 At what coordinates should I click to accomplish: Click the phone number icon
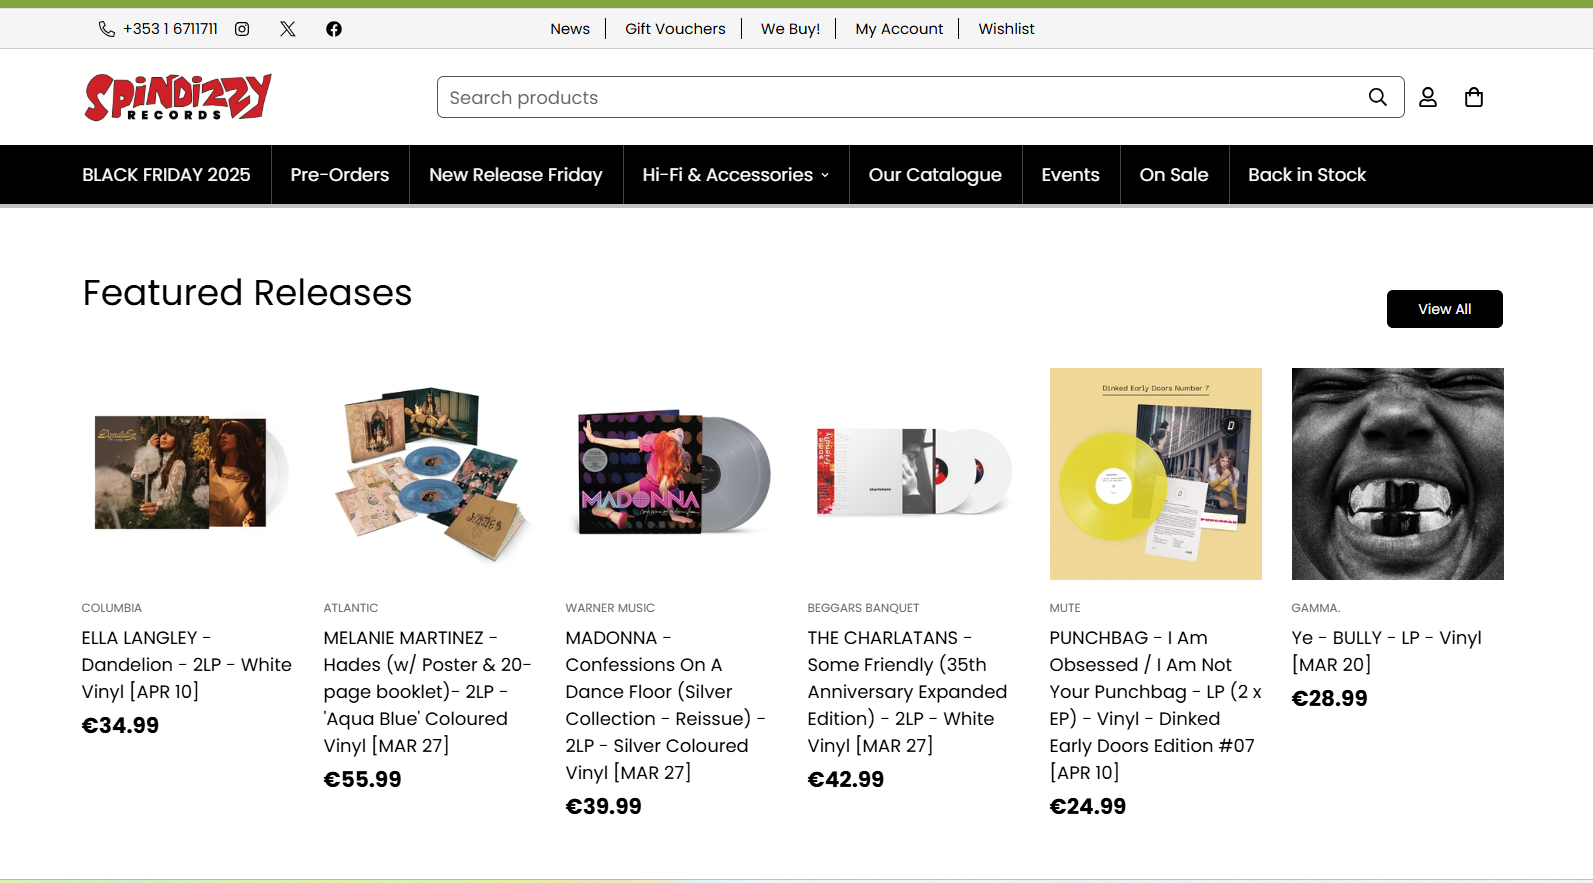(107, 29)
